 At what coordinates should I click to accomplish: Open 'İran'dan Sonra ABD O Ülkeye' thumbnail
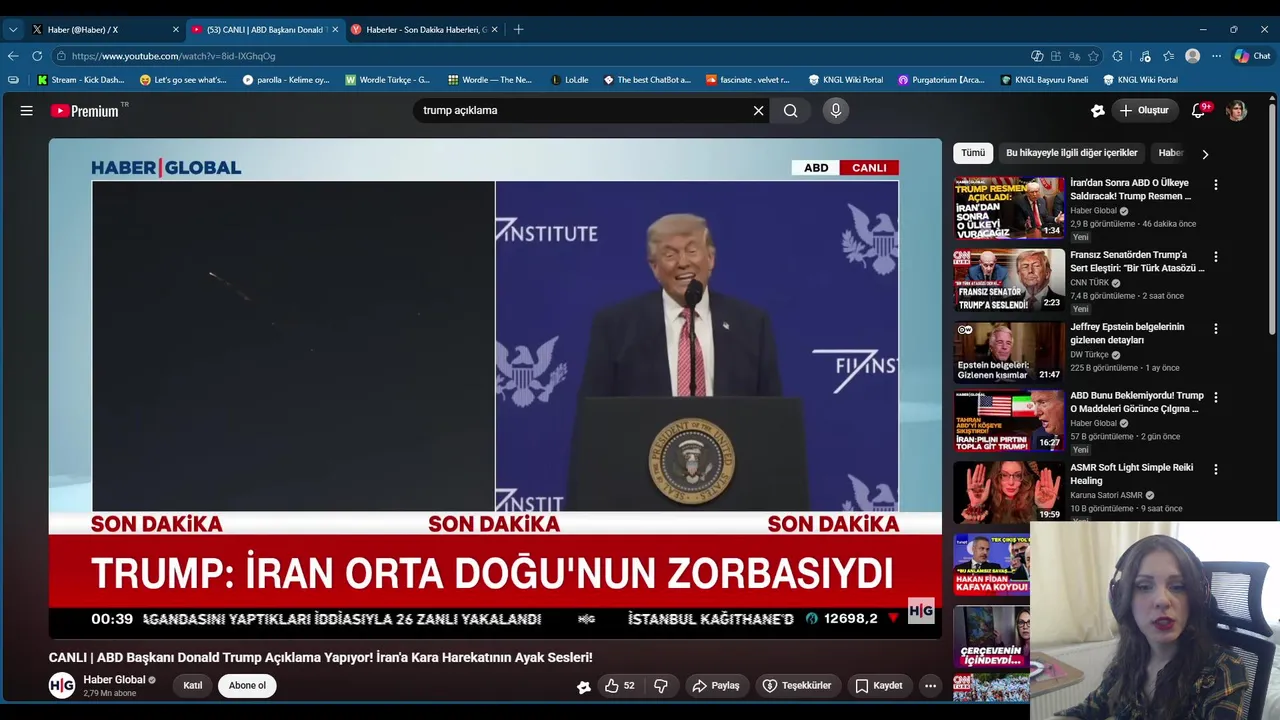pyautogui.click(x=1009, y=208)
